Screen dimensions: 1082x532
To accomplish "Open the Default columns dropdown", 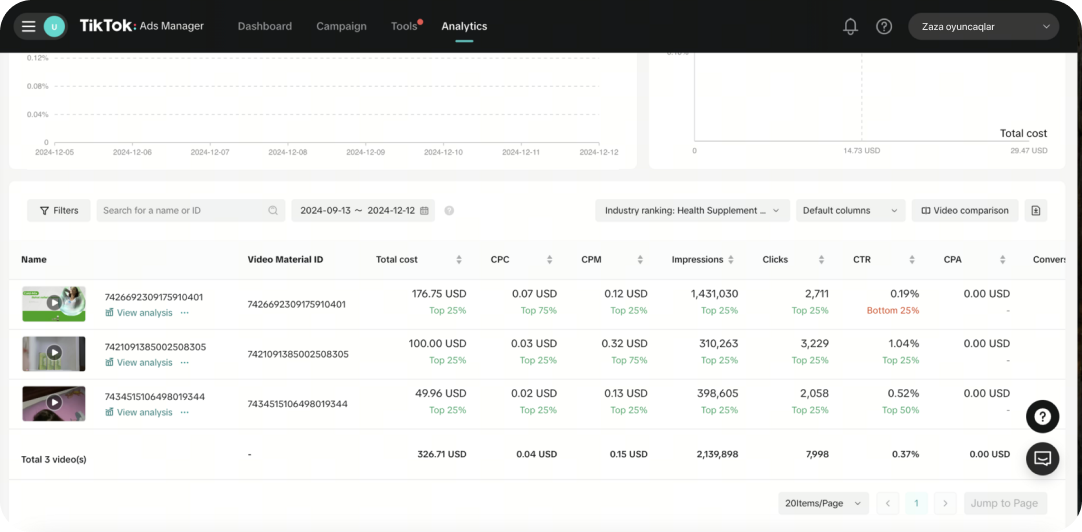I will [850, 211].
